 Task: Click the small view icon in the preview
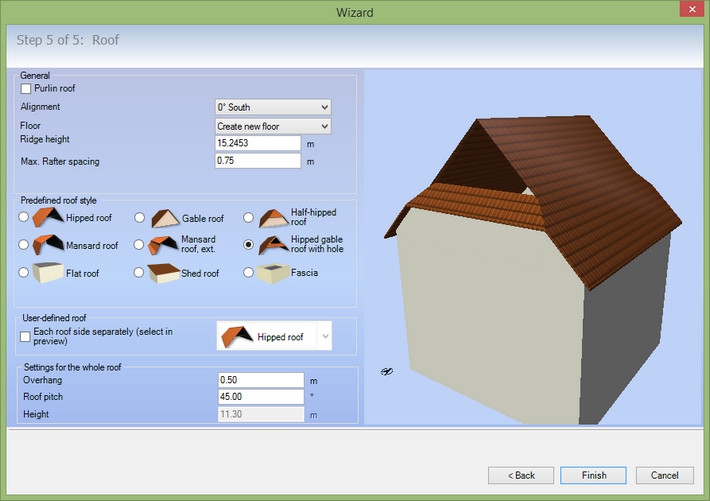pos(386,371)
